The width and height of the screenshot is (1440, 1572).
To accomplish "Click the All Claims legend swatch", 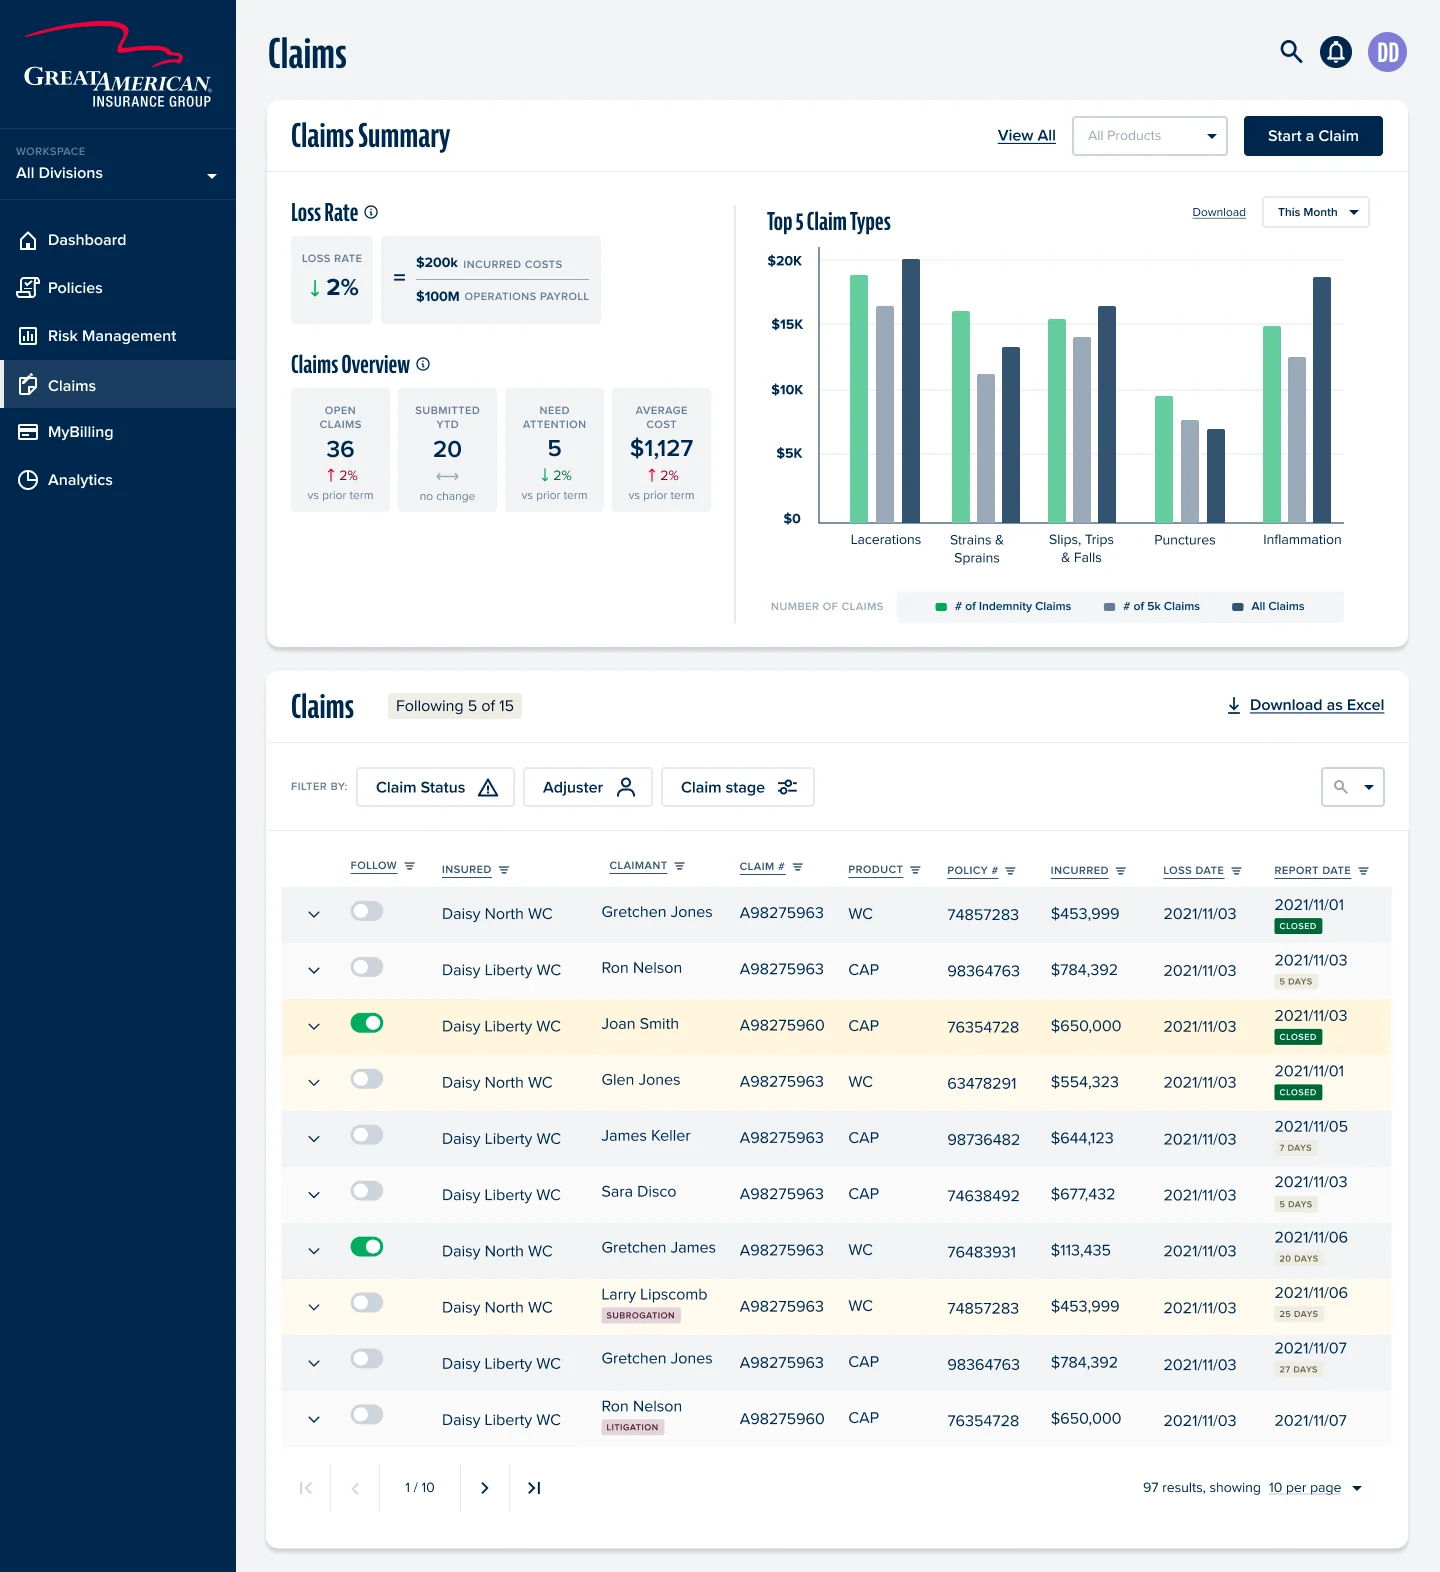I will point(1238,607).
